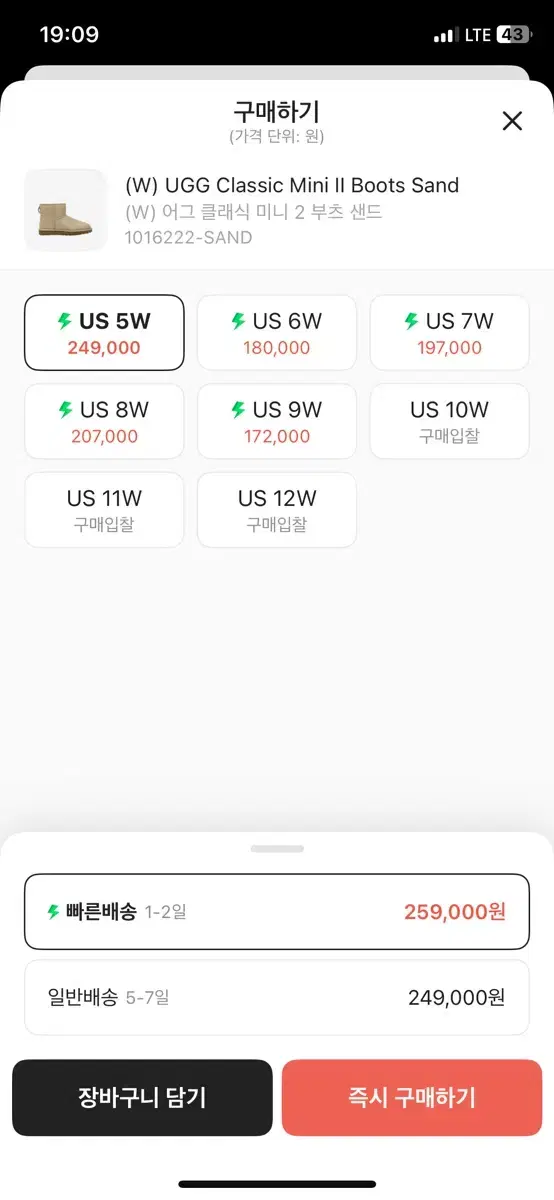Tap the bottom sheet drag handle
The height and width of the screenshot is (1200, 554).
tap(277, 848)
